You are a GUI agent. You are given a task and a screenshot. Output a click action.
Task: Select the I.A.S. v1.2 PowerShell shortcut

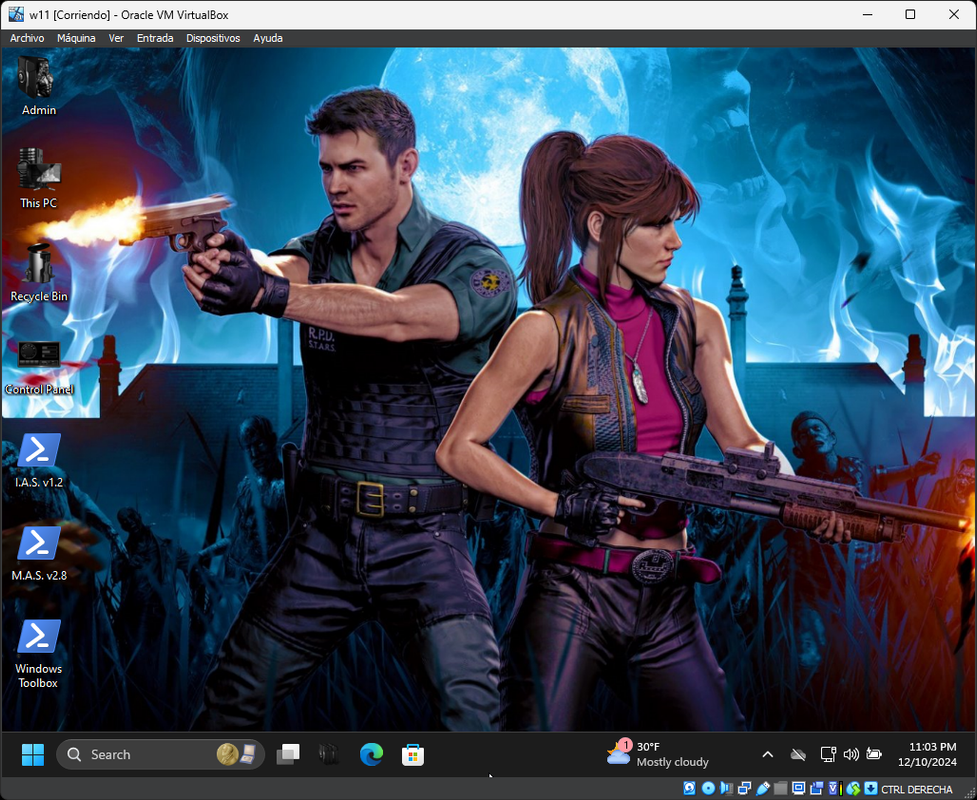coord(39,460)
